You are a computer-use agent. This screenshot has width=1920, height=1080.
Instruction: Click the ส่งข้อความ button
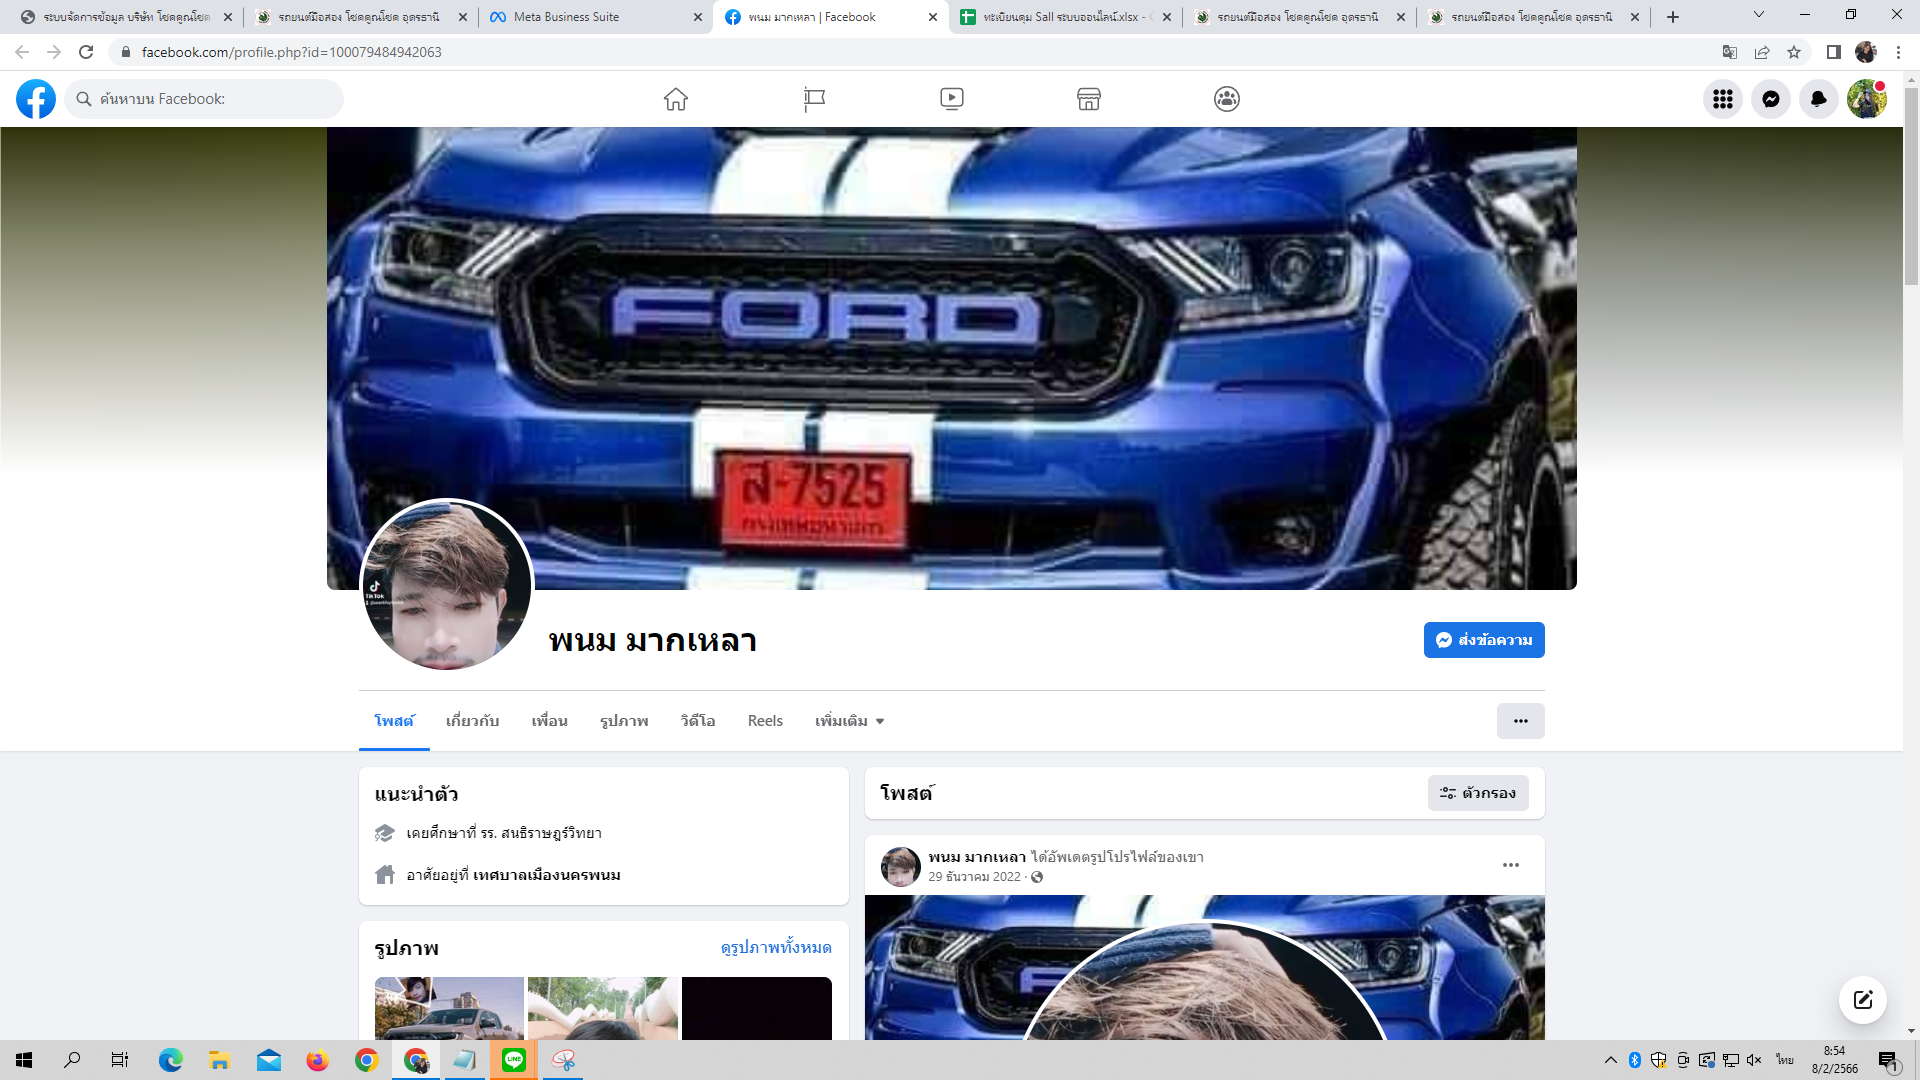click(1484, 640)
